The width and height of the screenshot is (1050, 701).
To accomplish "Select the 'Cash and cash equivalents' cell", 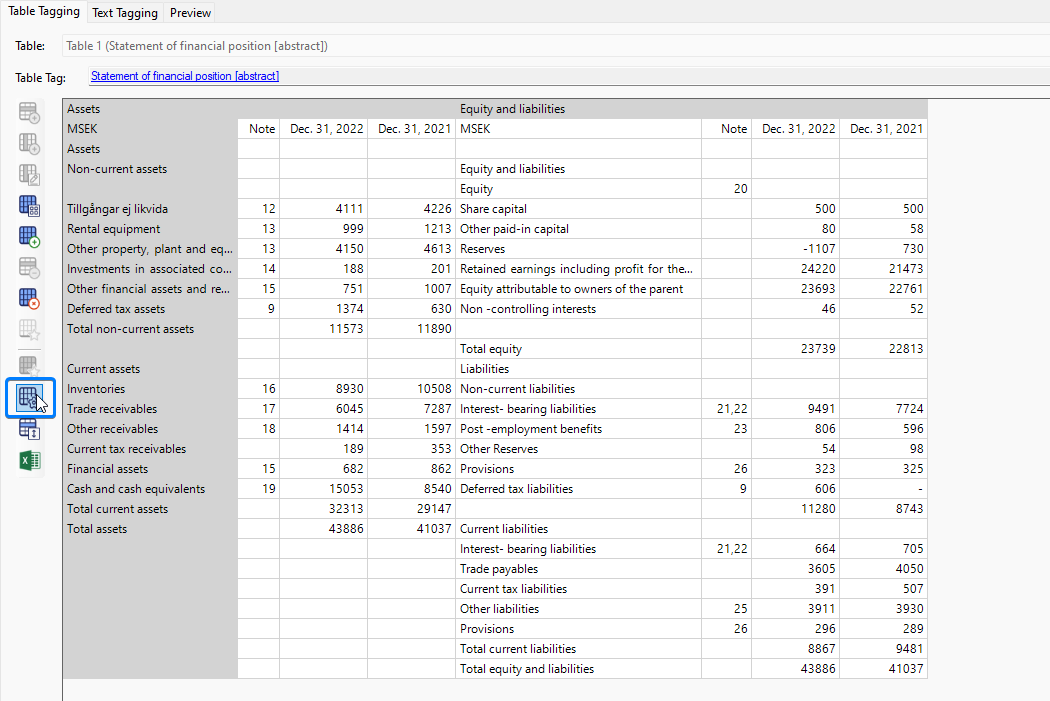I will [151, 489].
